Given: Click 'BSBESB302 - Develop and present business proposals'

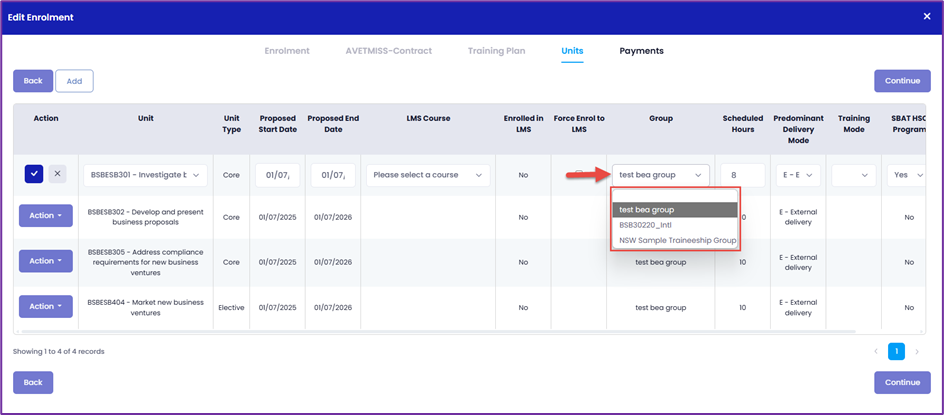Looking at the screenshot, I should [x=146, y=217].
